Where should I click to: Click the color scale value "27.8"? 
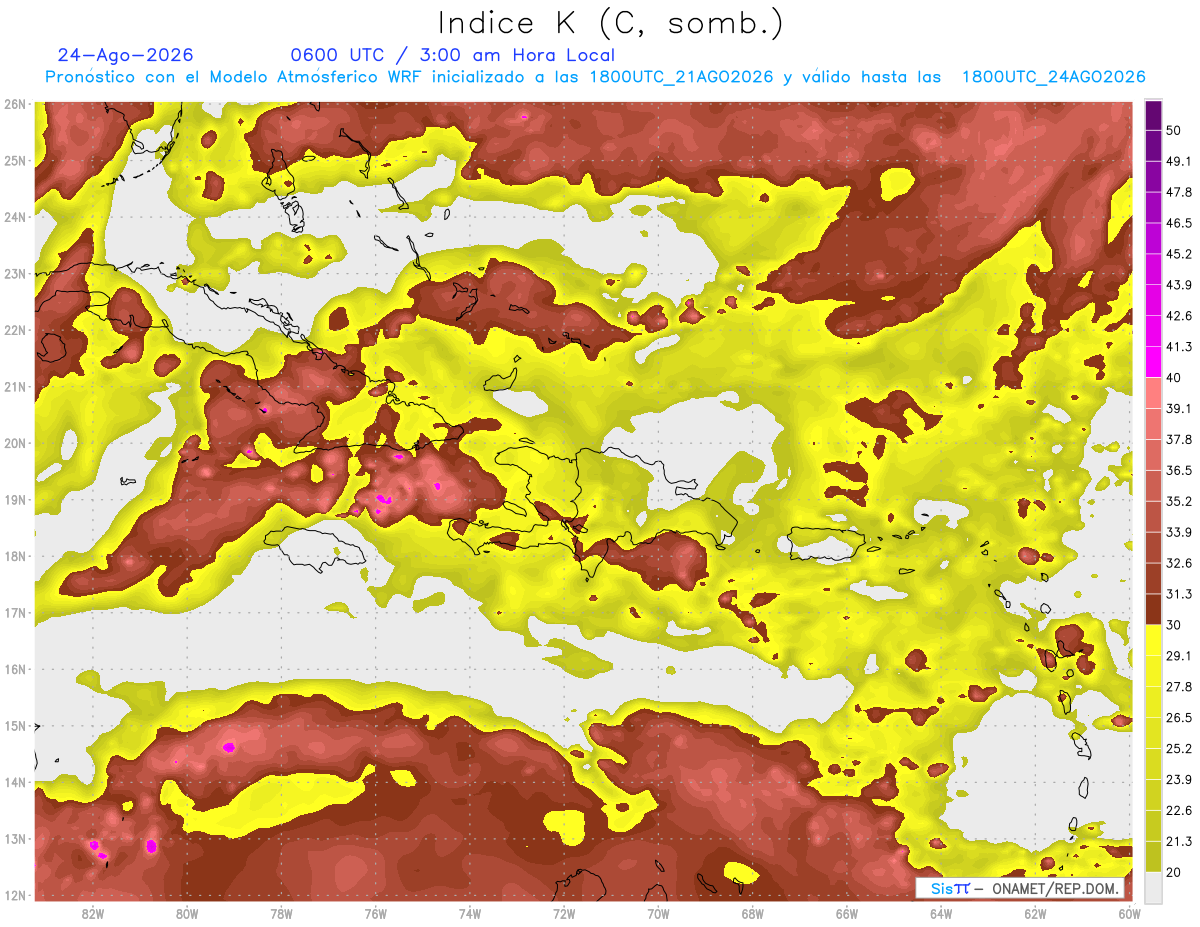click(x=1179, y=686)
